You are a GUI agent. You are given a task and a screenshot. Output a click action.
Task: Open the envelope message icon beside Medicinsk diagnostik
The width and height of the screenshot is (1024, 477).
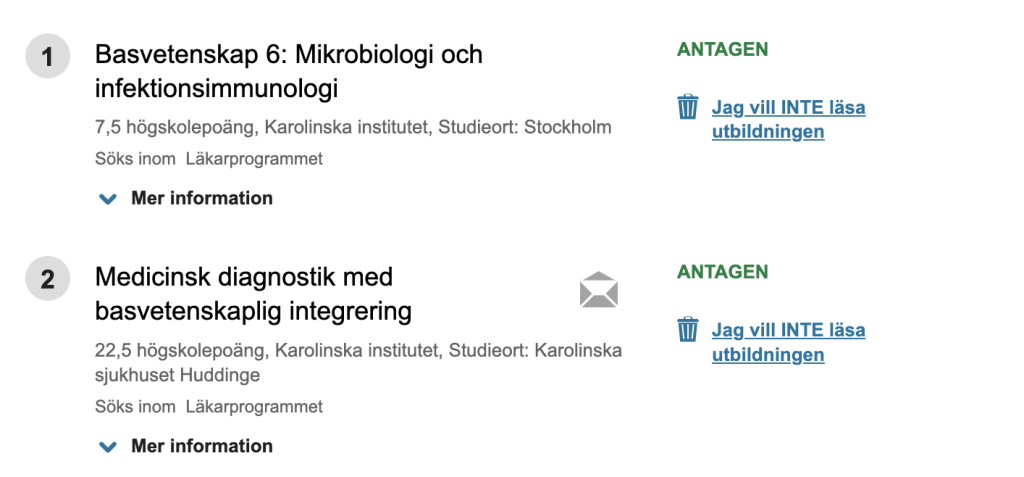click(x=599, y=290)
